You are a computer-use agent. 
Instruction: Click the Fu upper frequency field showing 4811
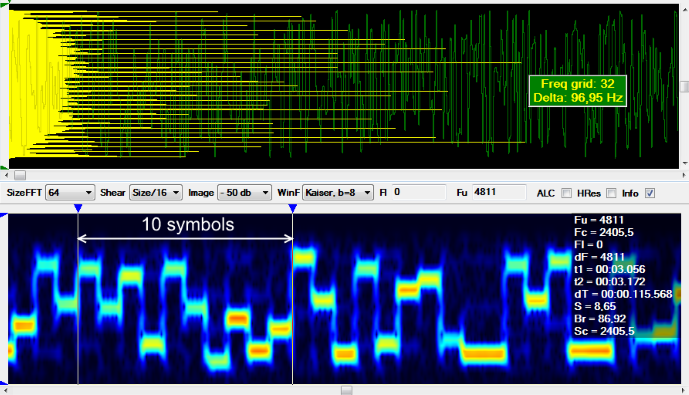tap(499, 192)
